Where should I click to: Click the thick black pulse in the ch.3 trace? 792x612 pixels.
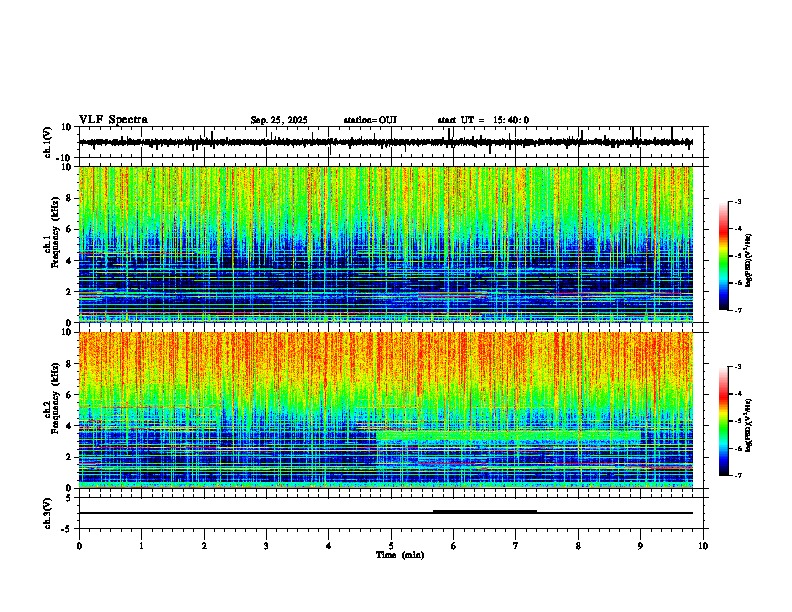pos(485,512)
